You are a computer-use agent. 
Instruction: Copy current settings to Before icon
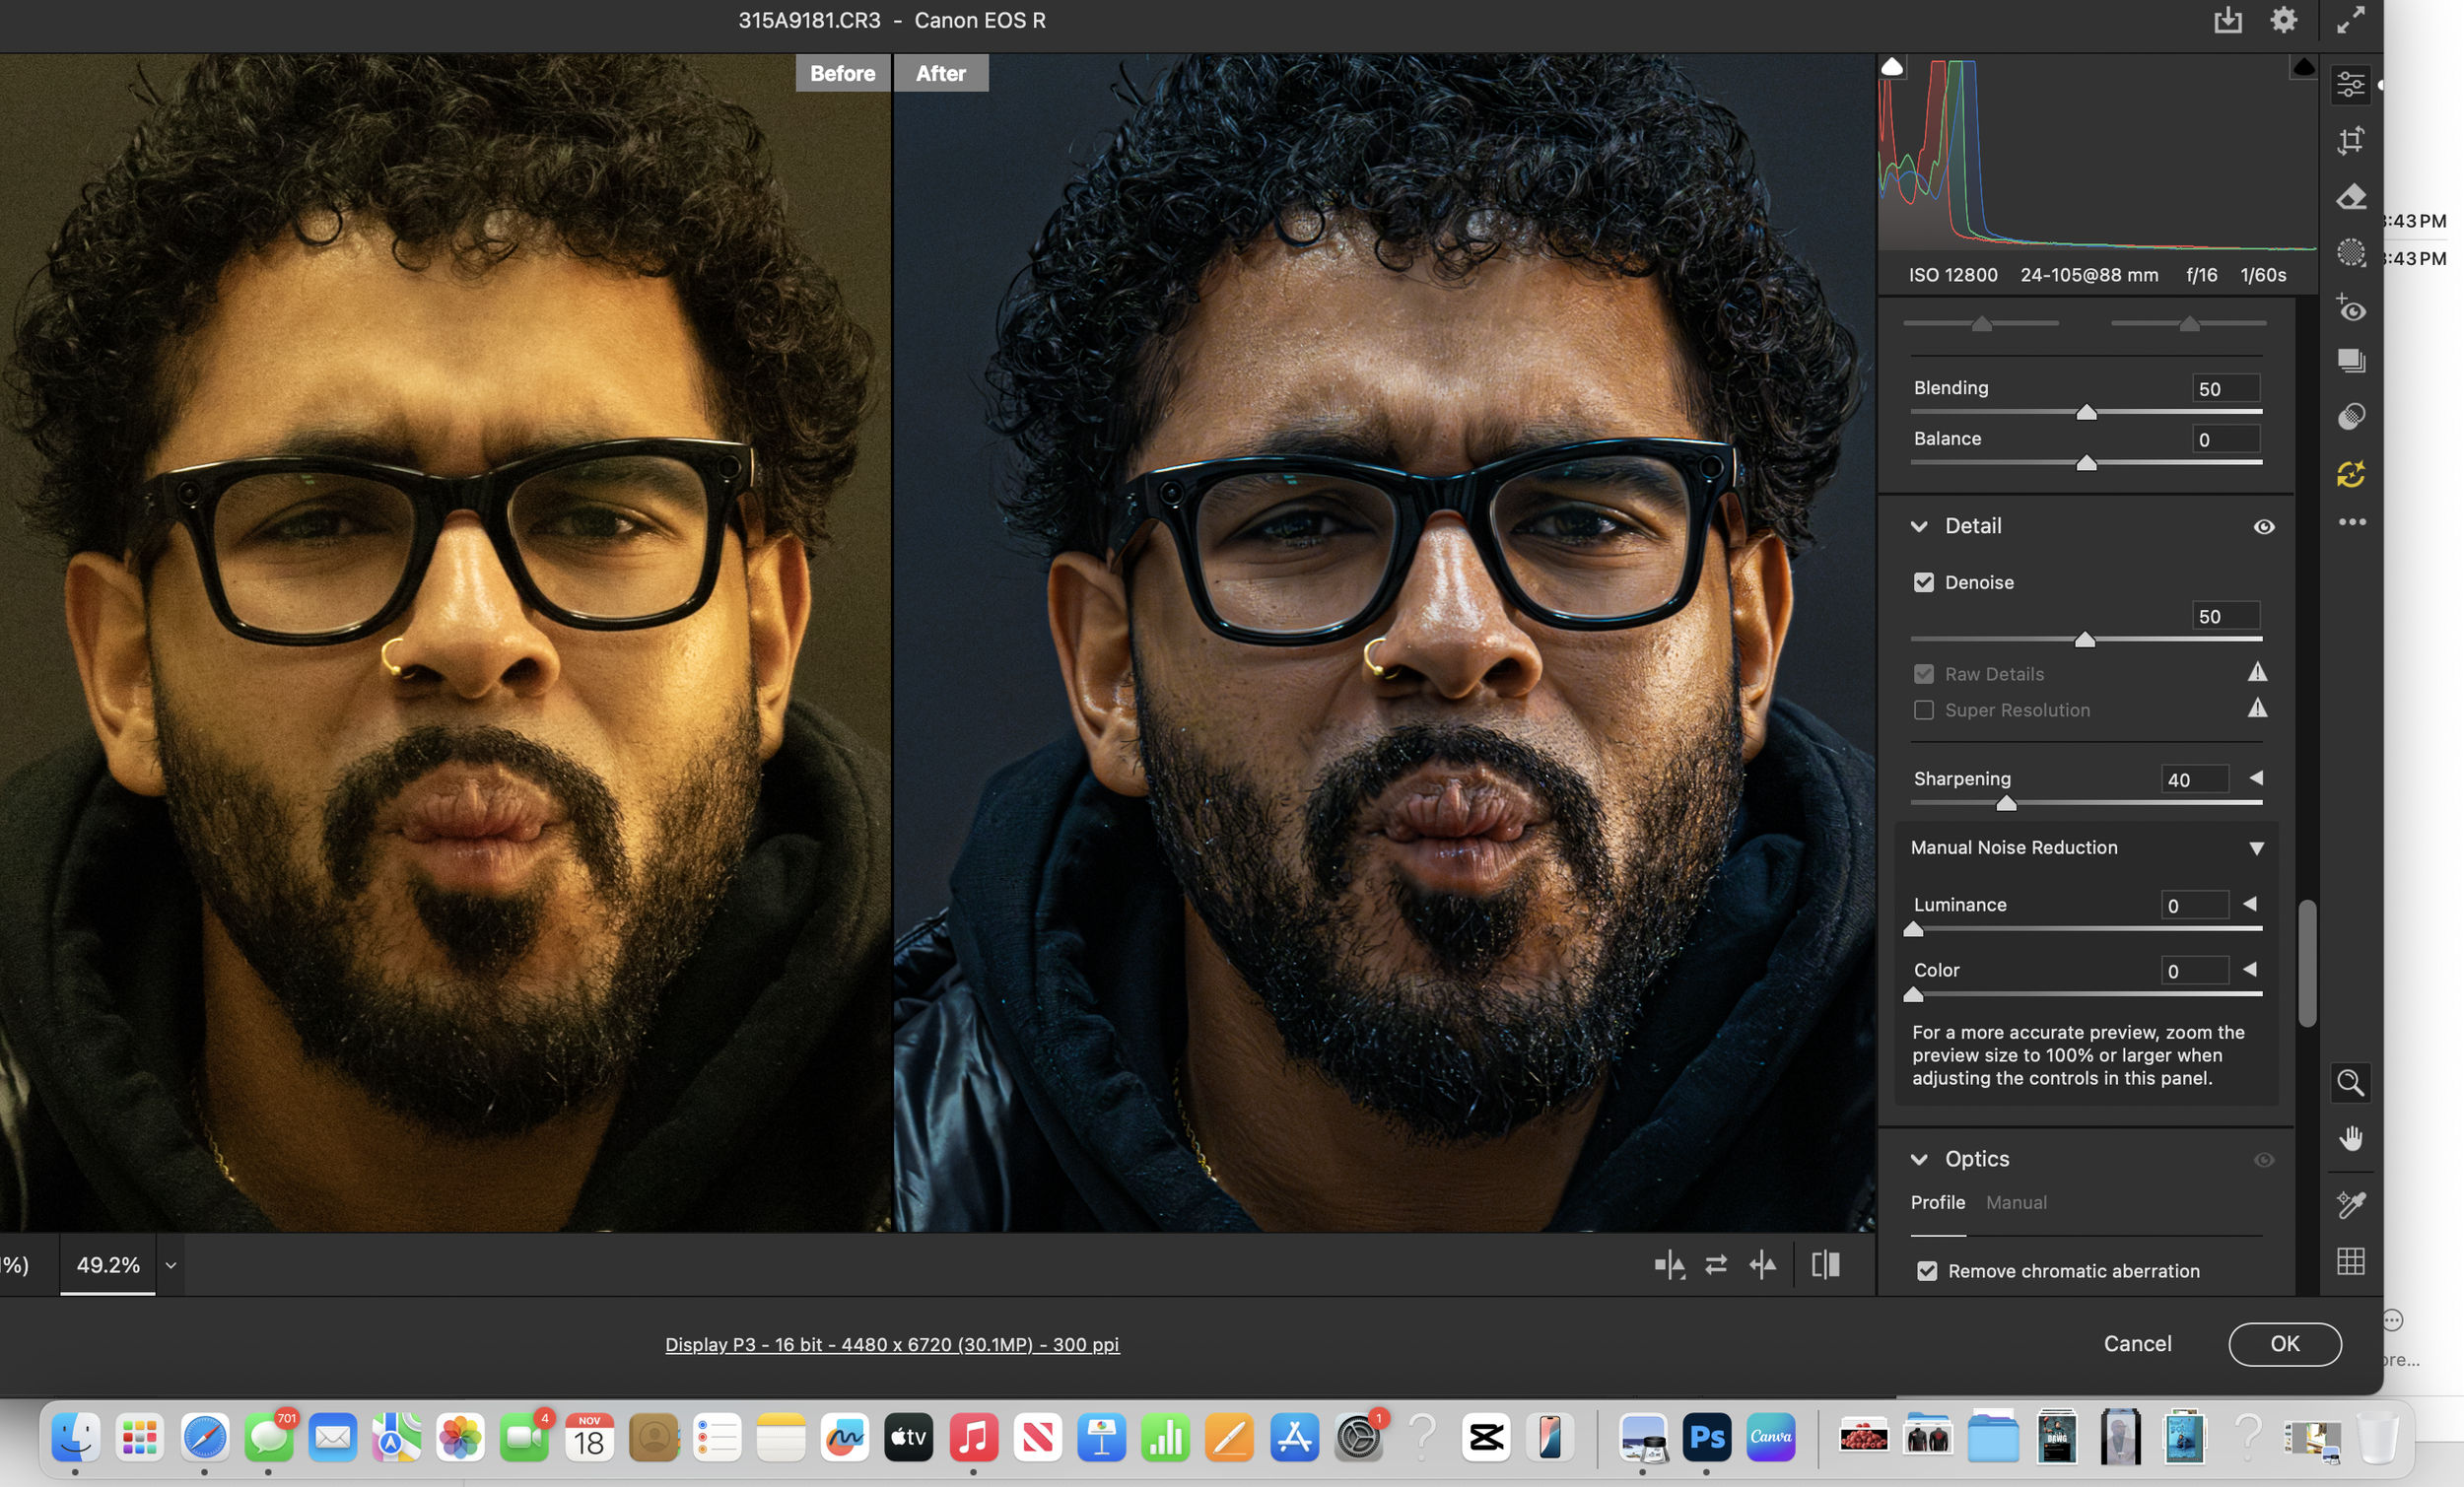click(1762, 1265)
